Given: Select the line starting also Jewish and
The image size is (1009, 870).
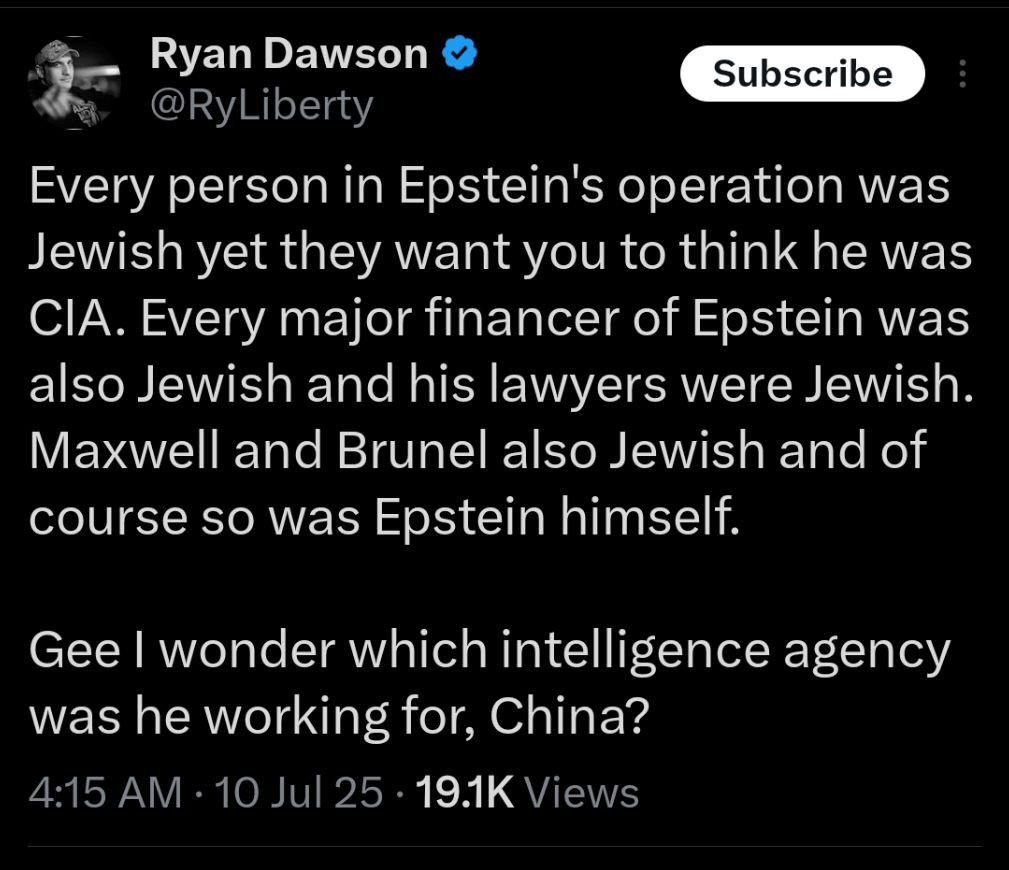Looking at the screenshot, I should click(x=501, y=385).
